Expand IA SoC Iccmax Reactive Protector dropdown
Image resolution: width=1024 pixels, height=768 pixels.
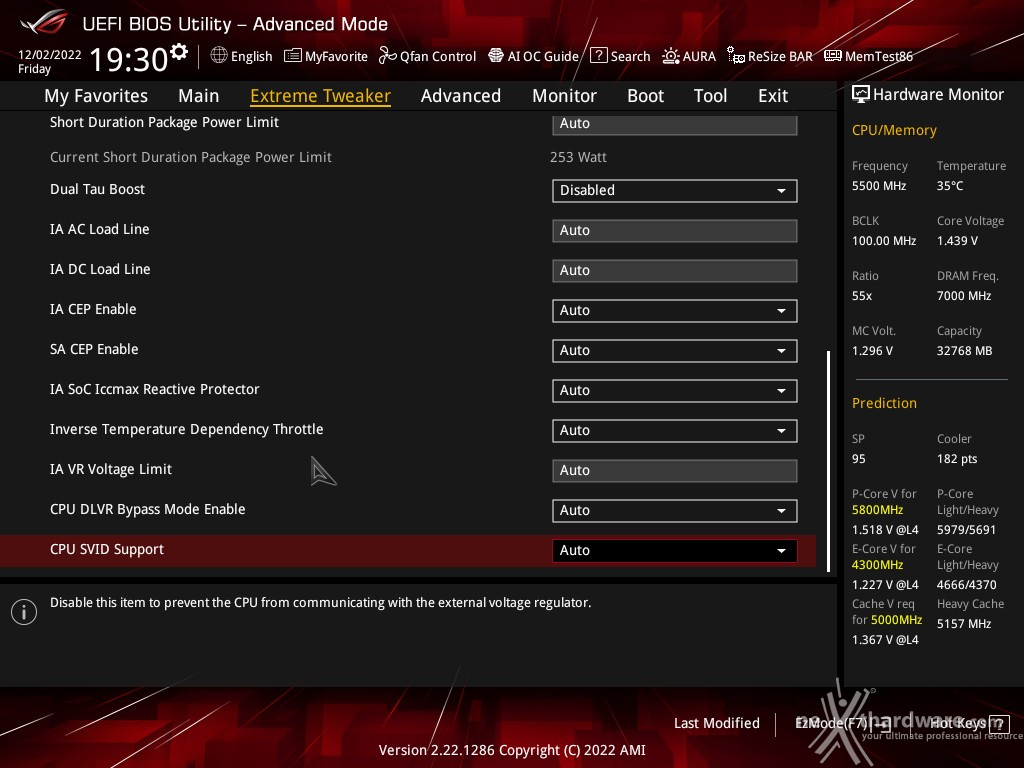pyautogui.click(x=675, y=391)
